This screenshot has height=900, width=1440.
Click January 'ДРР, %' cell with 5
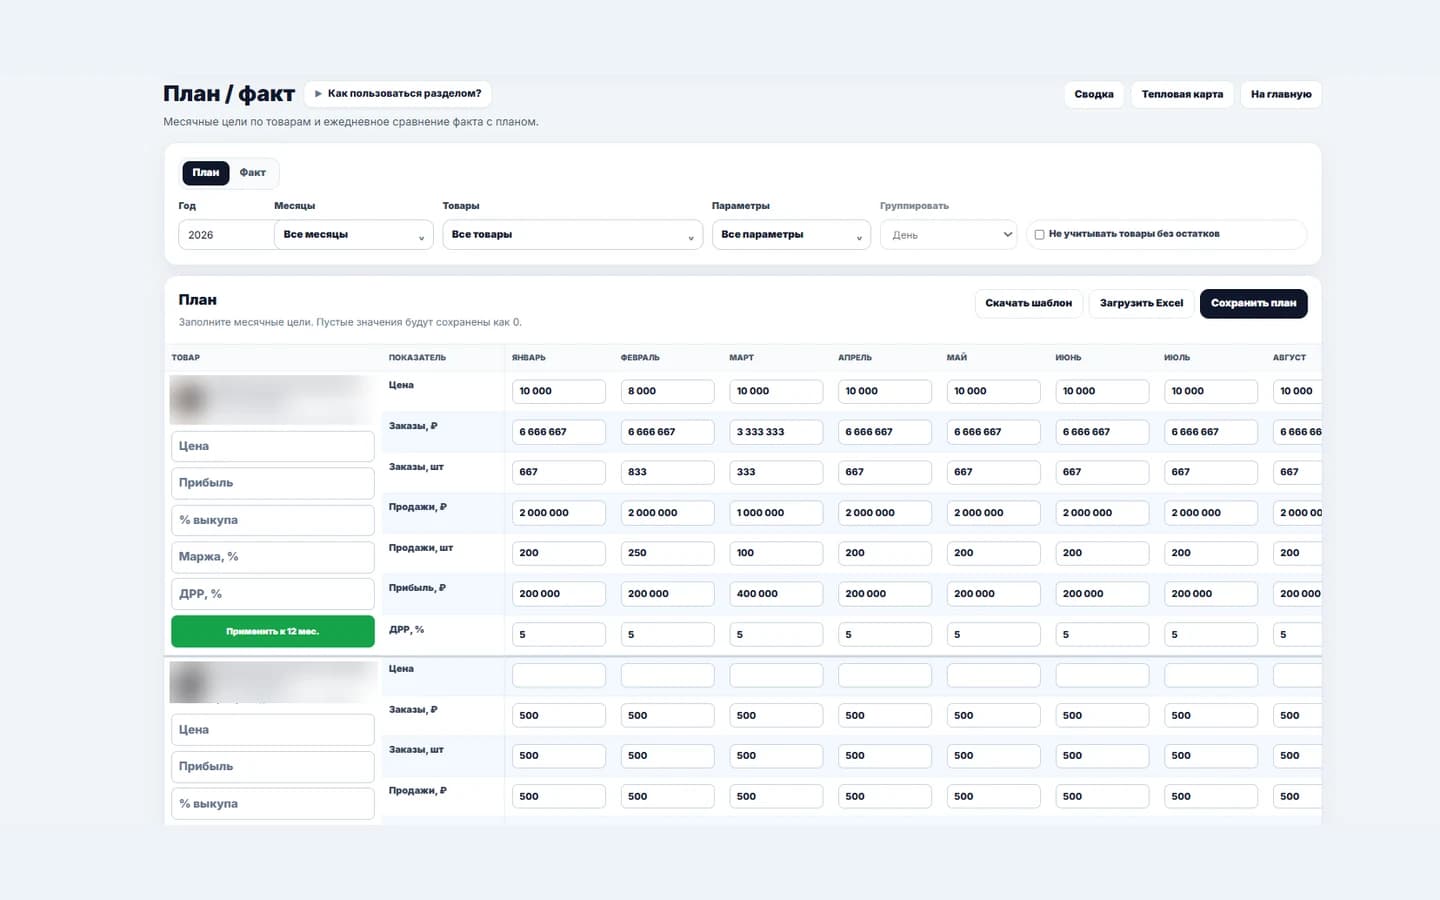pos(559,635)
